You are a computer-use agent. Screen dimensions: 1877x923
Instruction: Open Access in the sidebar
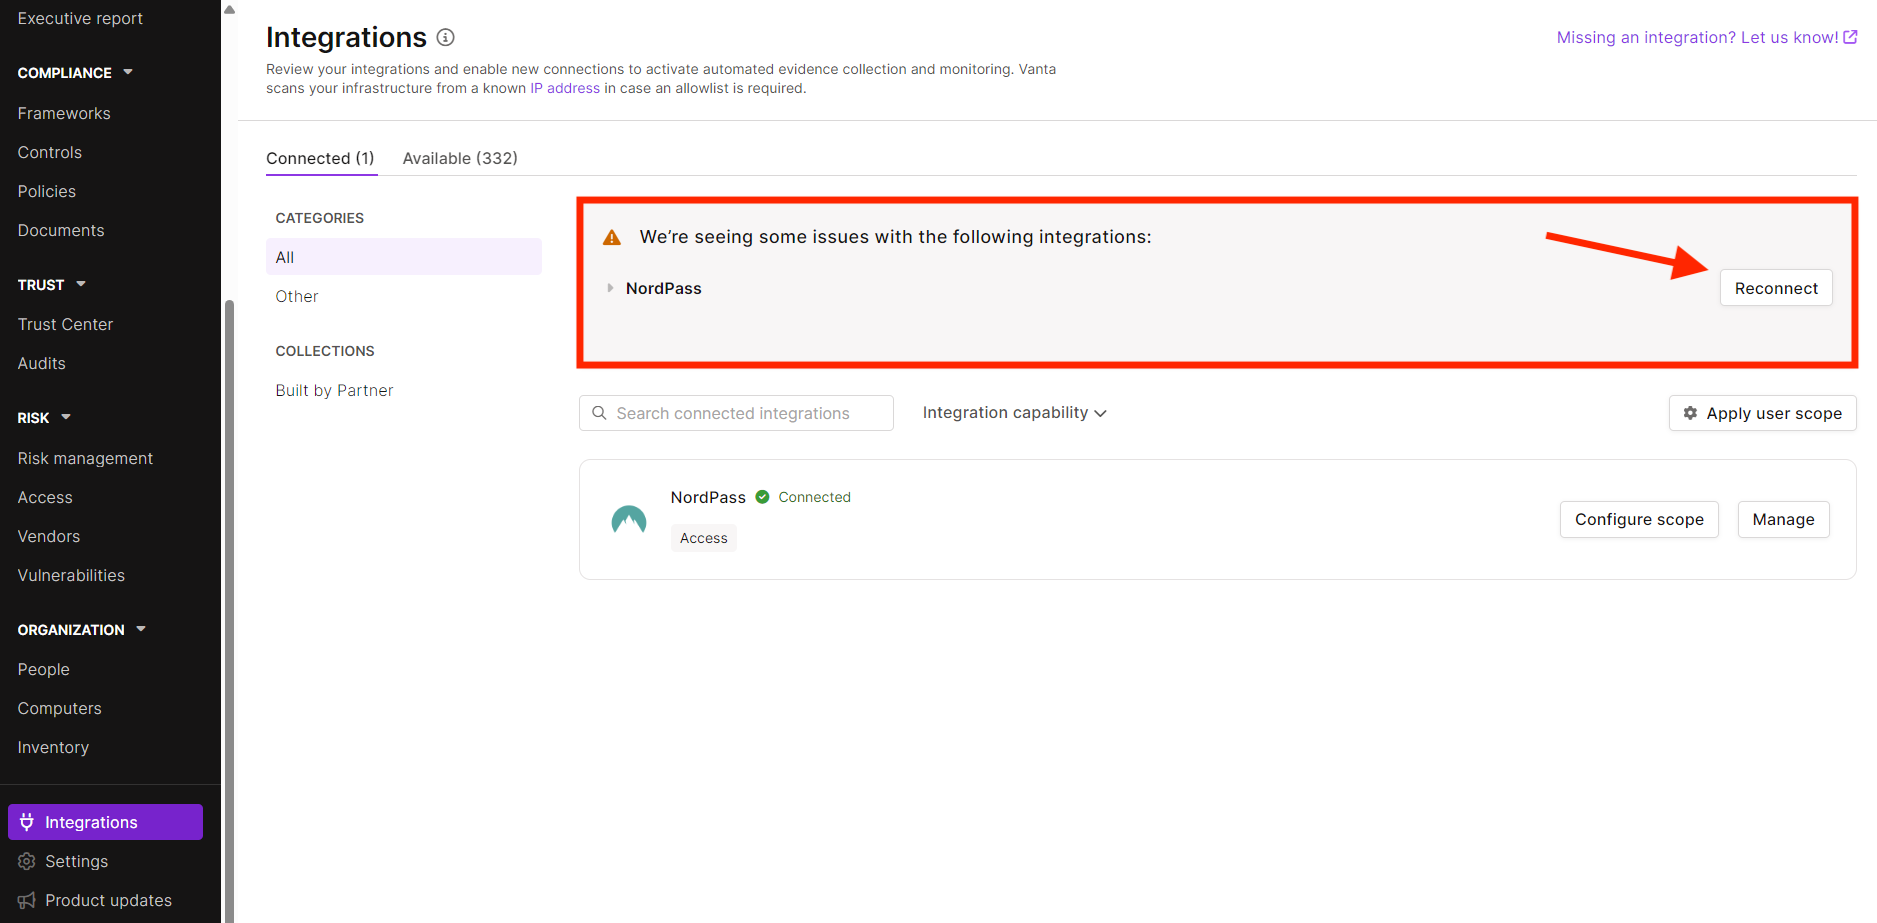(45, 497)
